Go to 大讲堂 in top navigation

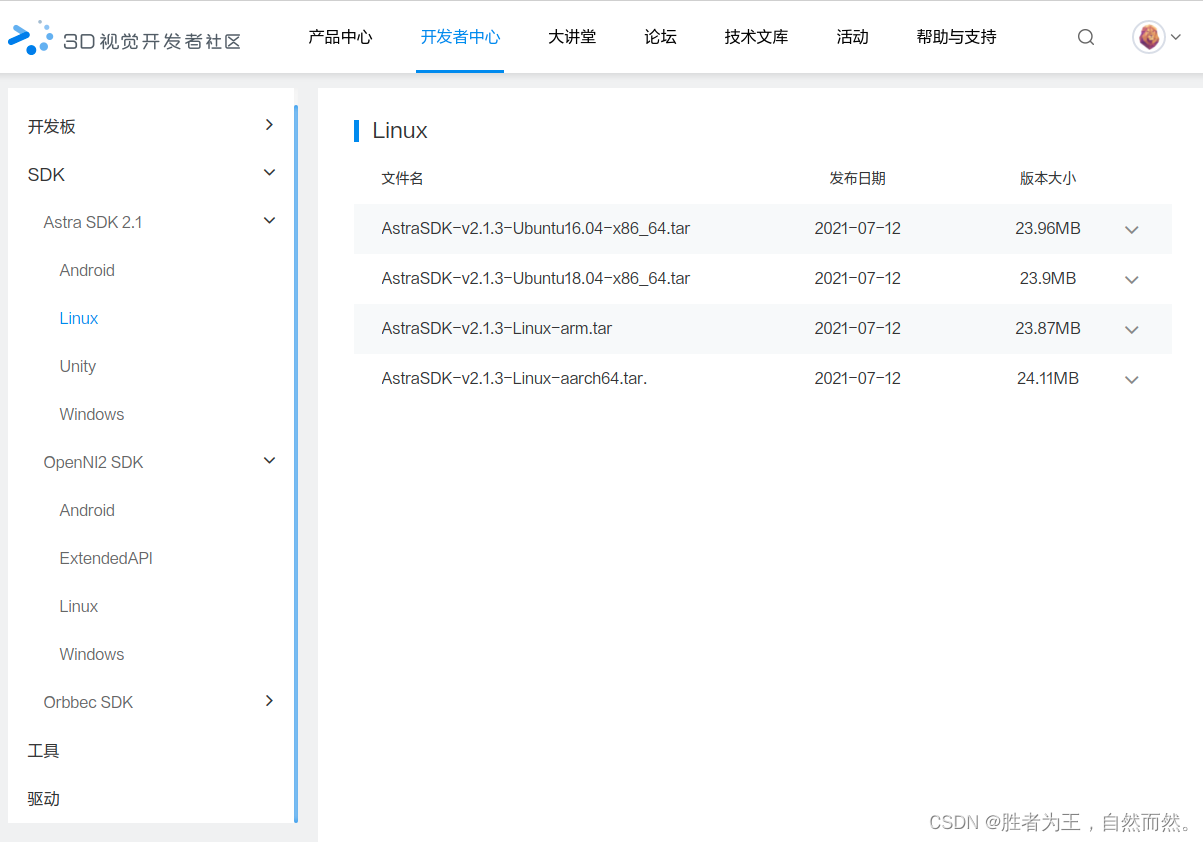[x=572, y=37]
